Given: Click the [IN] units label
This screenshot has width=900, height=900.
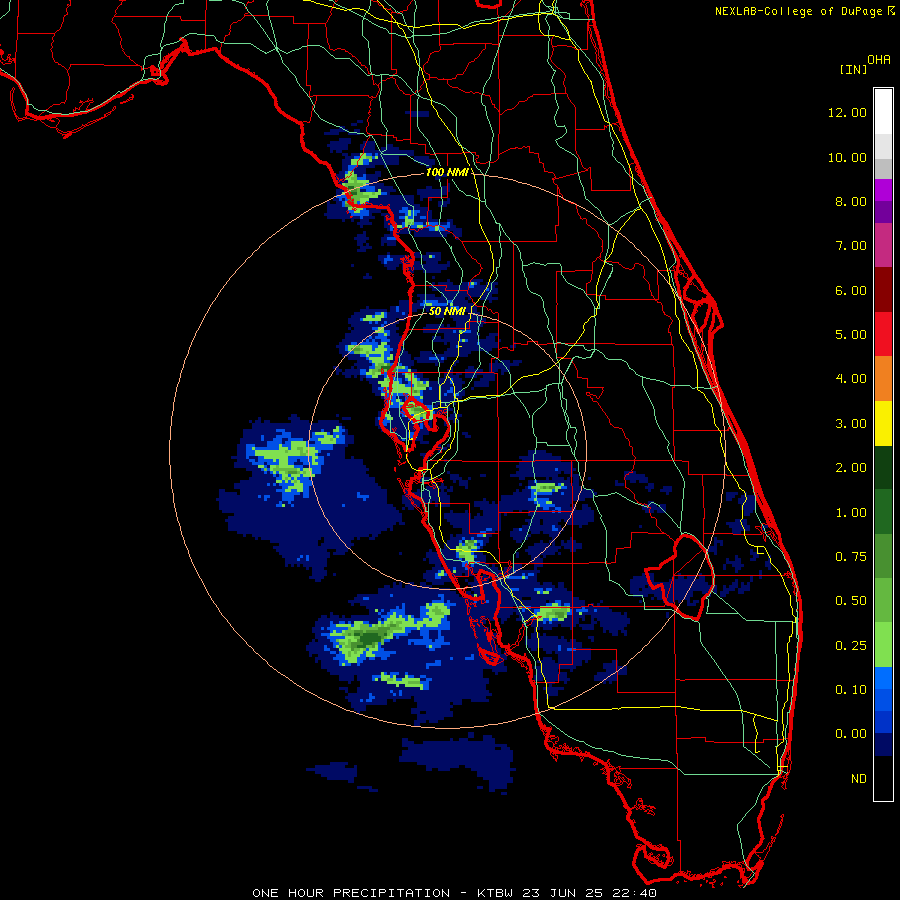Looking at the screenshot, I should [x=853, y=69].
